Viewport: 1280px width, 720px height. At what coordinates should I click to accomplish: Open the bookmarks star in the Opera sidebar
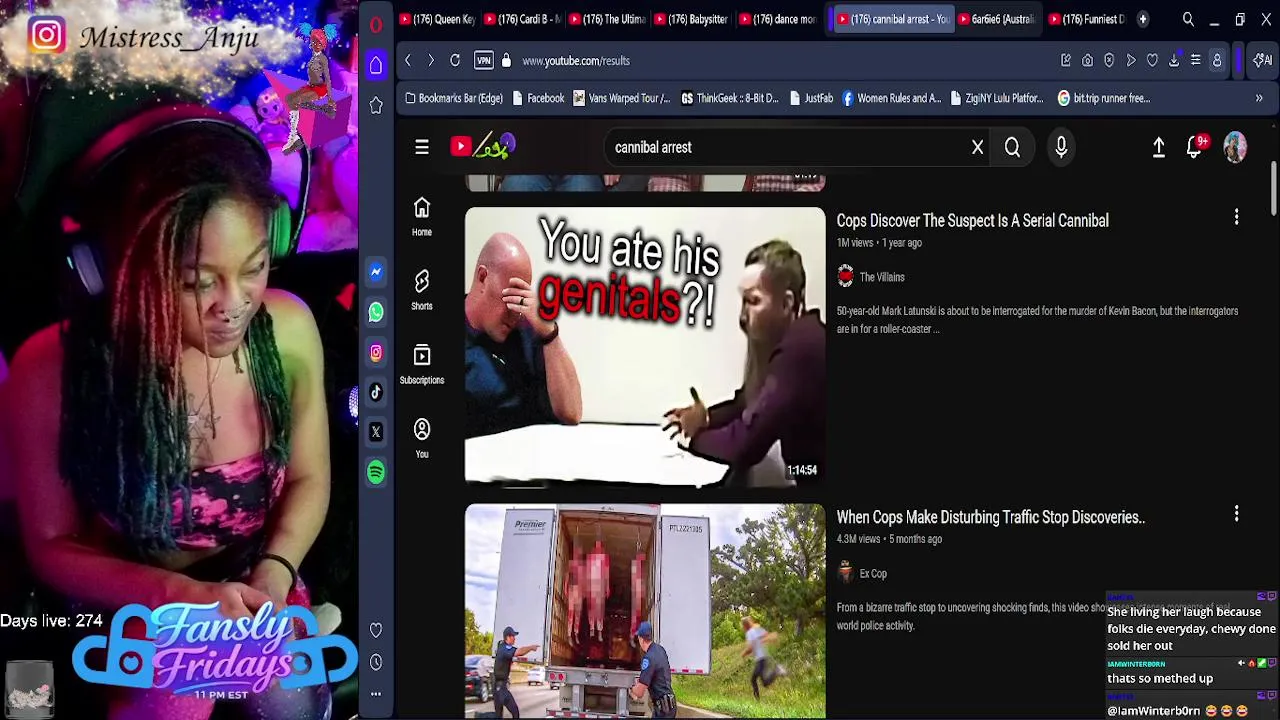click(x=376, y=106)
